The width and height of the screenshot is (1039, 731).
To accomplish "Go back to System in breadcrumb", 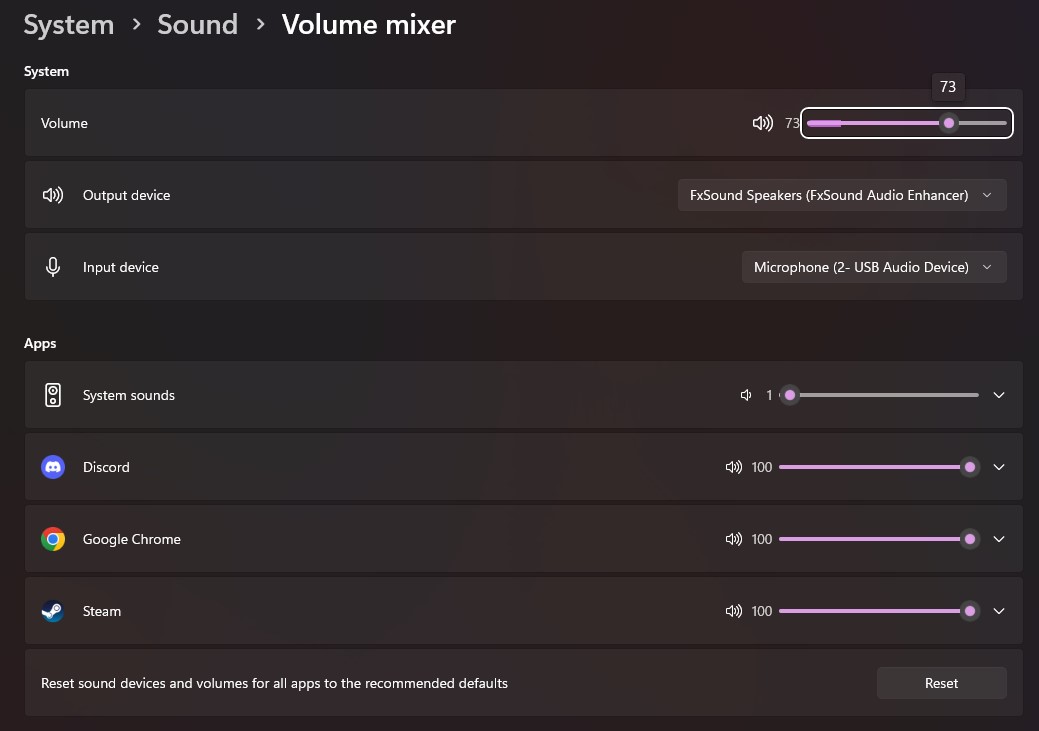I will click(69, 25).
